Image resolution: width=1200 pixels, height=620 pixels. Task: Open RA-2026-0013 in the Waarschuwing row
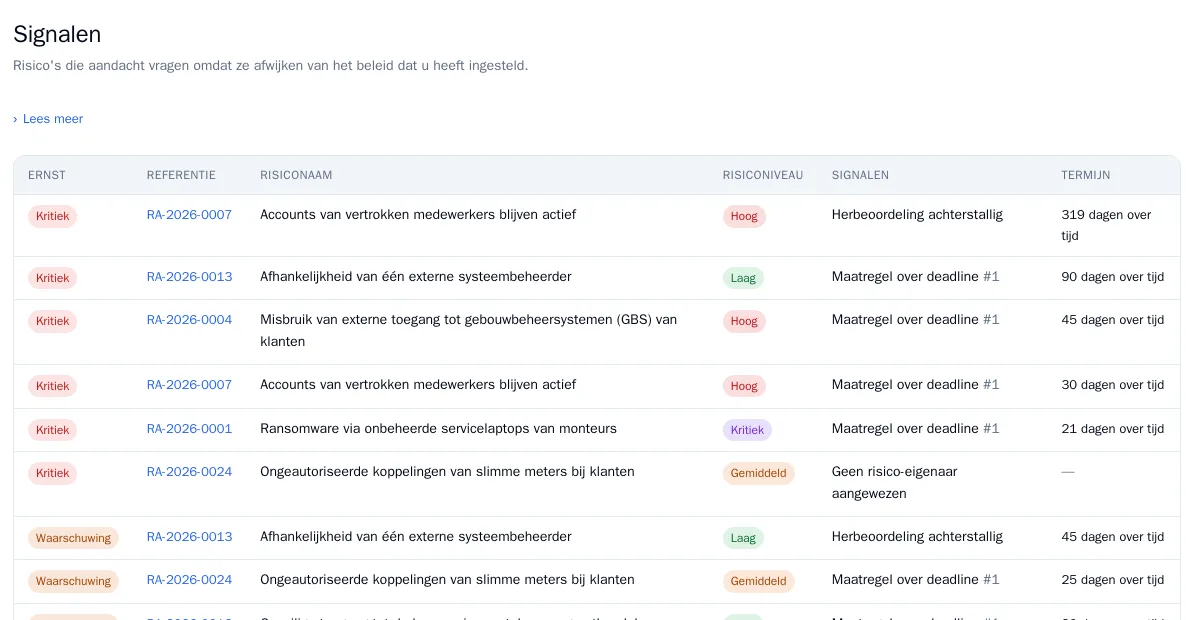tap(189, 537)
